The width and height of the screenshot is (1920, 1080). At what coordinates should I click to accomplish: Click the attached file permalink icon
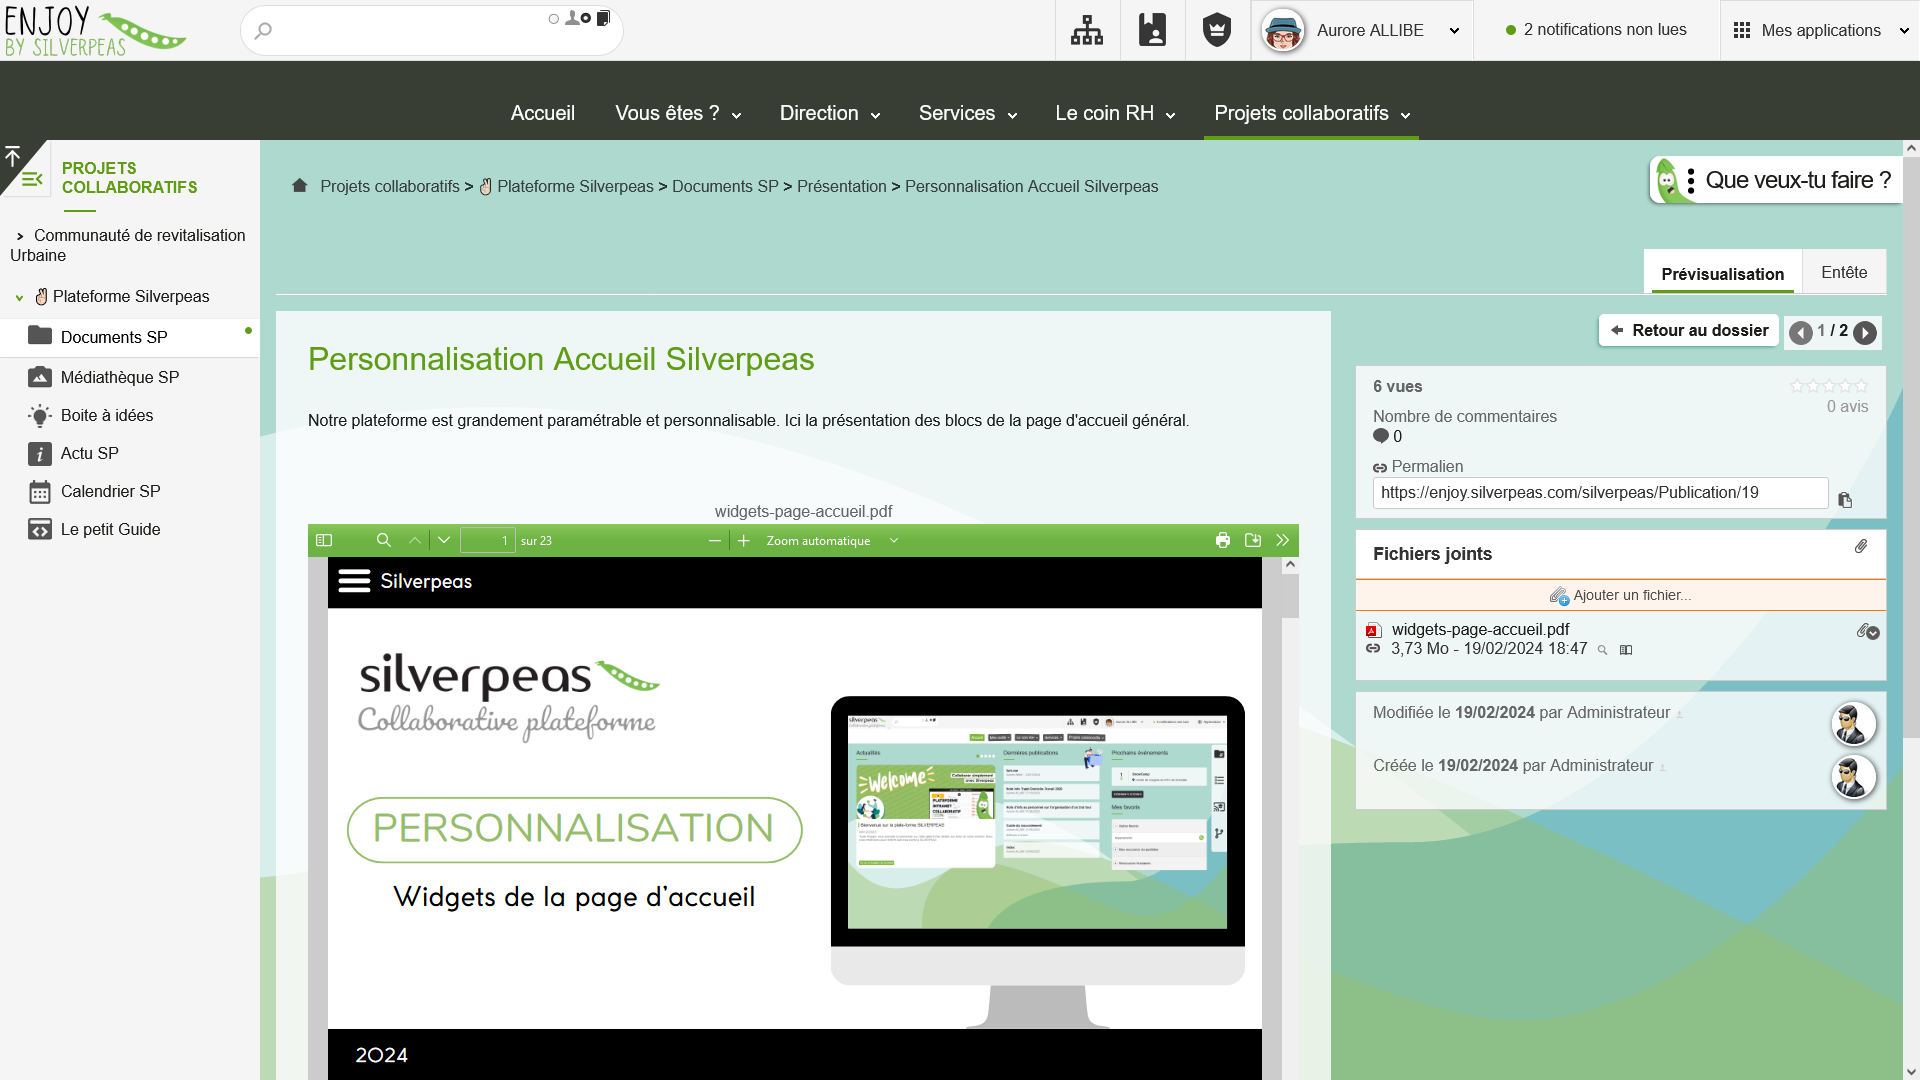[1373, 648]
